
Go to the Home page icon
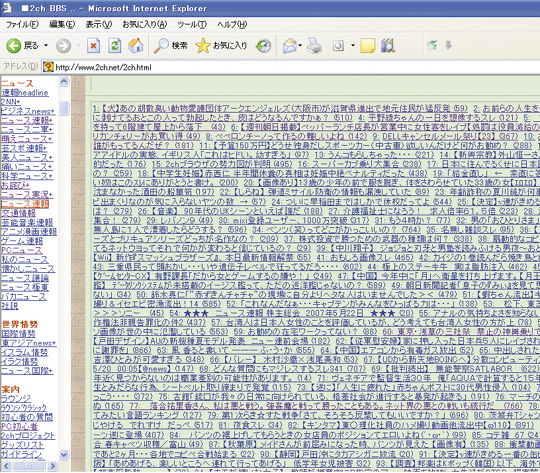(136, 45)
